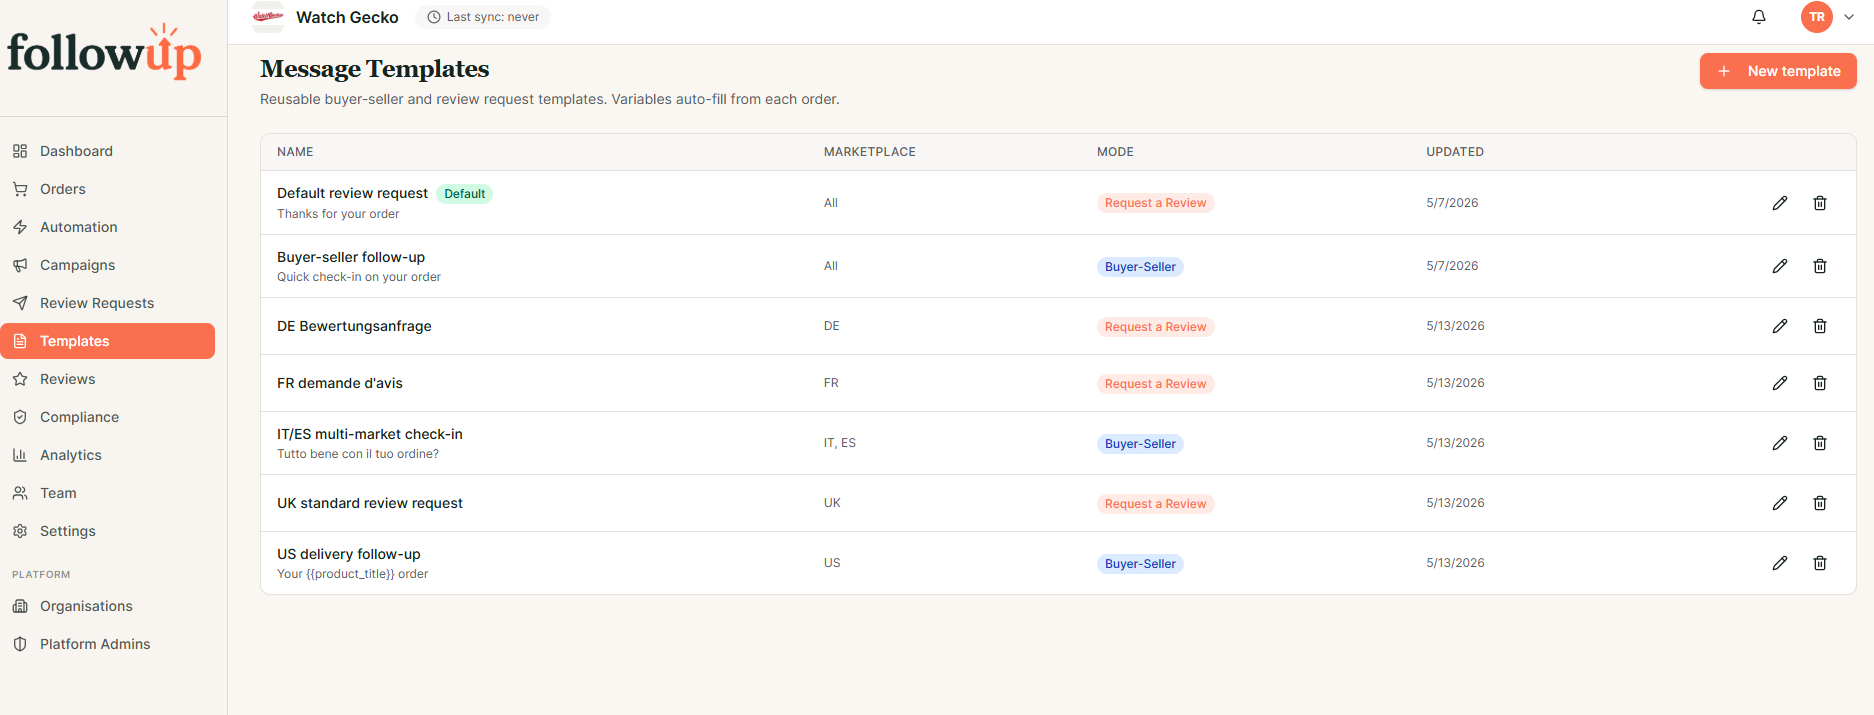Click the Watch Gecko store logo
Screen dimensions: 1874x715
(268, 17)
